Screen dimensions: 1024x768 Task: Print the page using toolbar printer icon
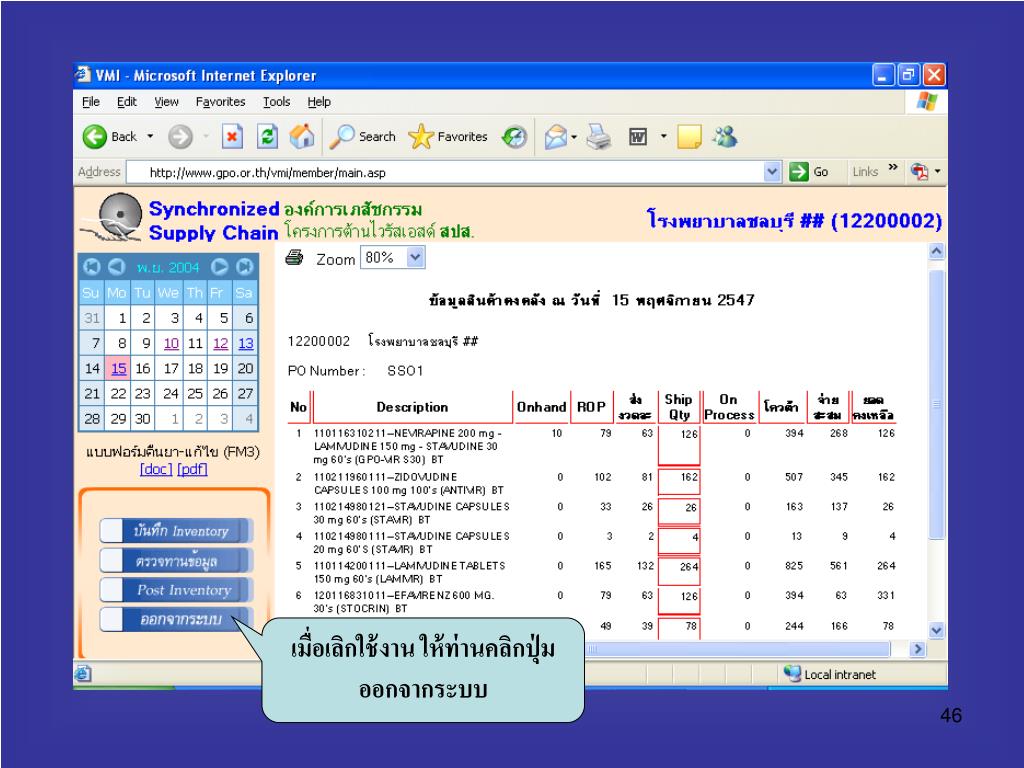click(598, 136)
